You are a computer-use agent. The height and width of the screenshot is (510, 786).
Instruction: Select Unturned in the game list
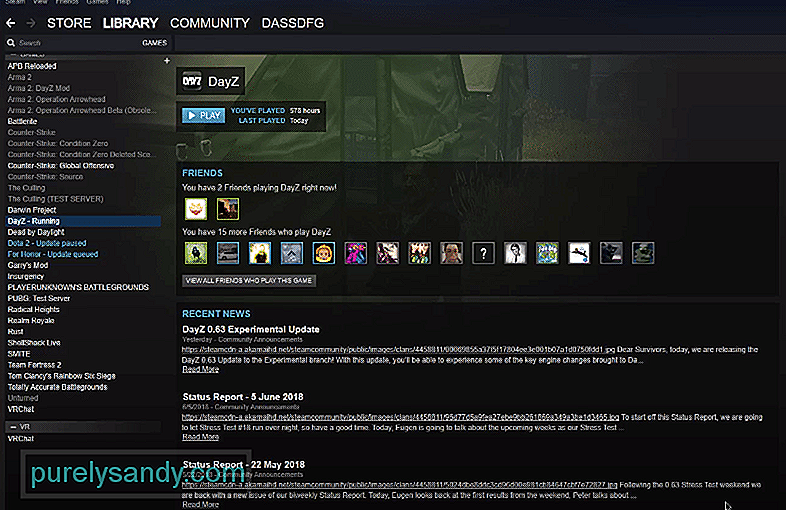click(23, 398)
